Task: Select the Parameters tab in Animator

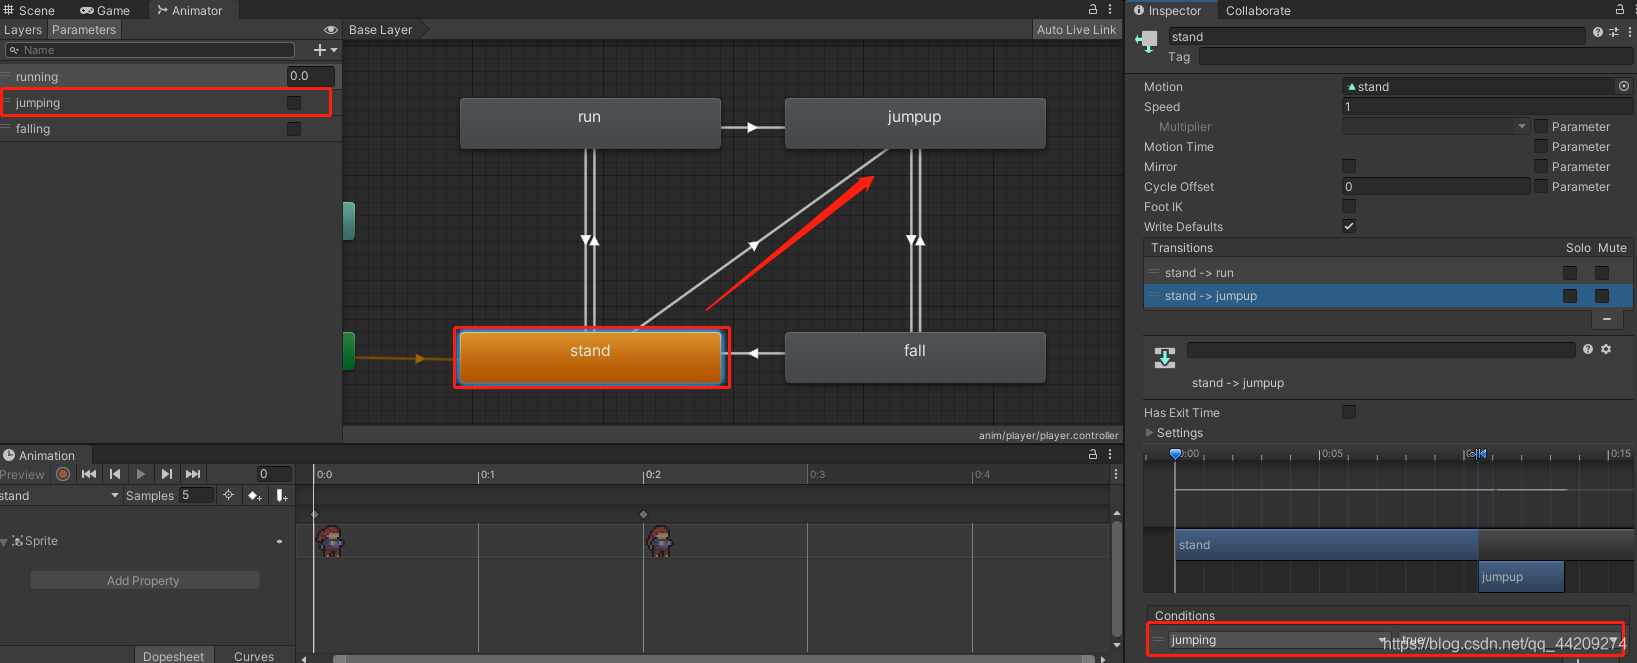Action: (x=84, y=30)
